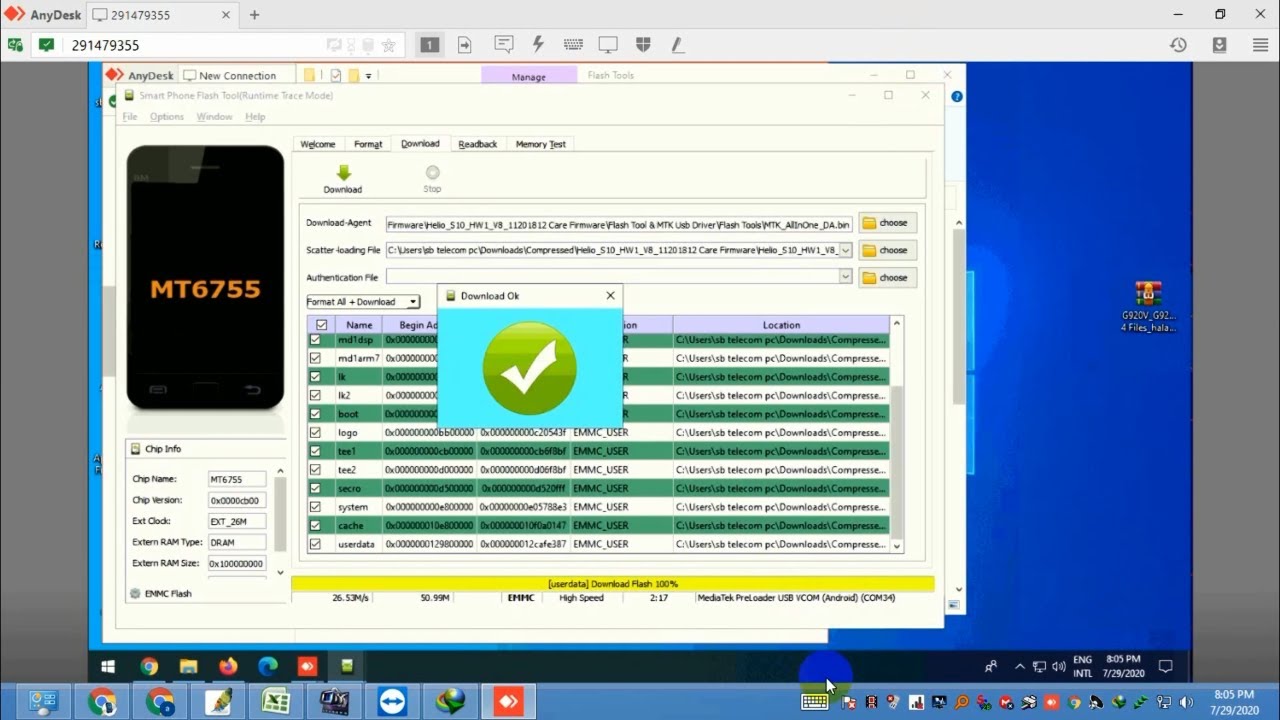Click the AnyDesk whiteboard pen icon
This screenshot has width=1280, height=720.
point(677,44)
